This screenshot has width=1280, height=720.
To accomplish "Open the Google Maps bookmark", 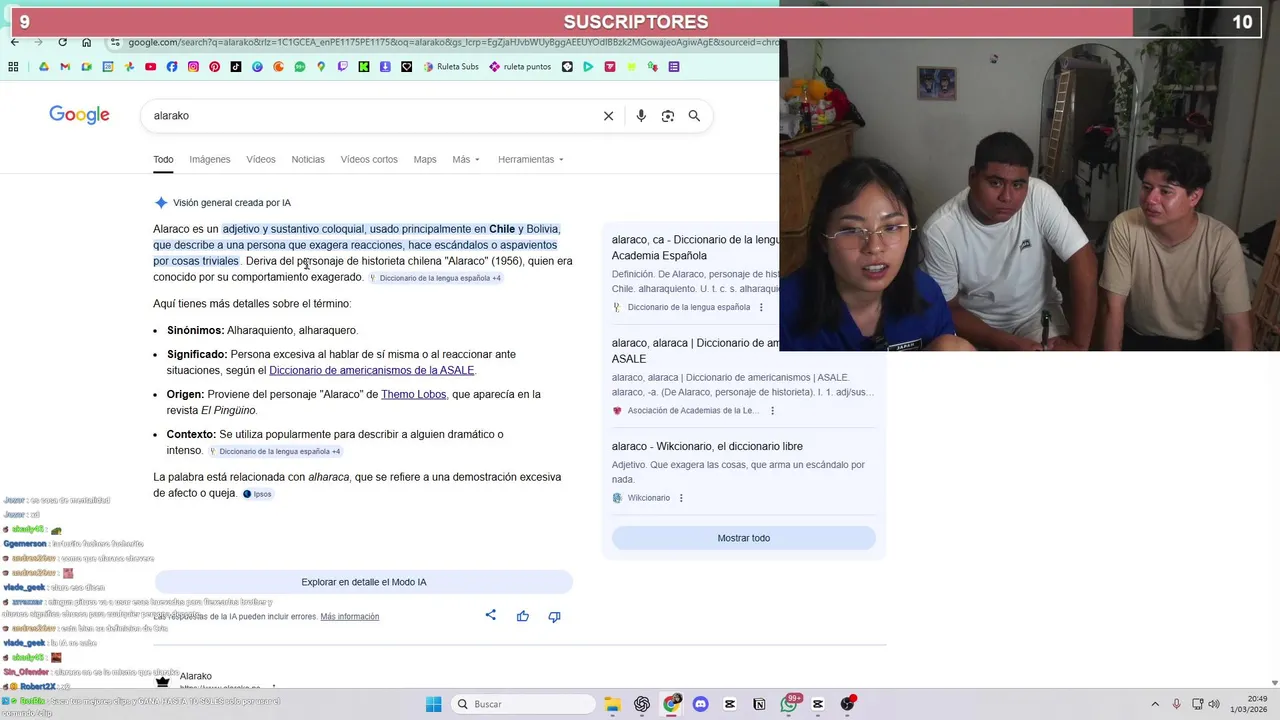I will (x=321, y=67).
